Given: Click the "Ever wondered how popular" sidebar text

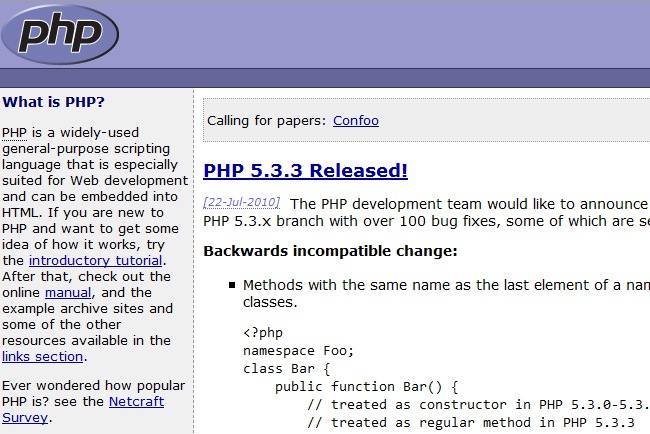Looking at the screenshot, I should pyautogui.click(x=94, y=385).
